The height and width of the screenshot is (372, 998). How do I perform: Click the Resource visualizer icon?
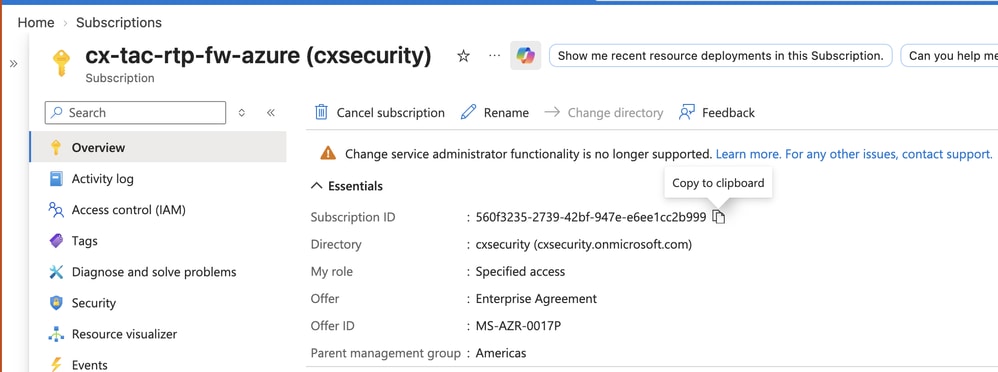(x=56, y=334)
